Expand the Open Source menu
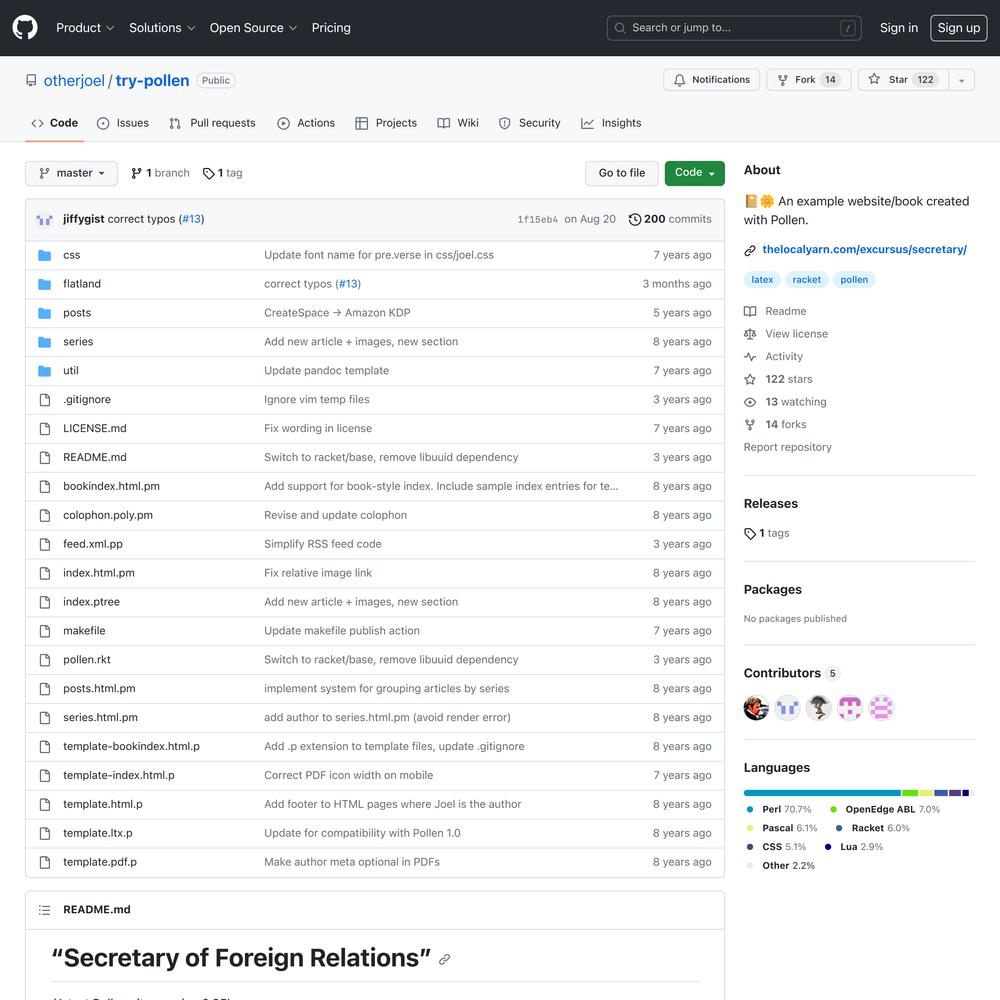 coord(253,27)
